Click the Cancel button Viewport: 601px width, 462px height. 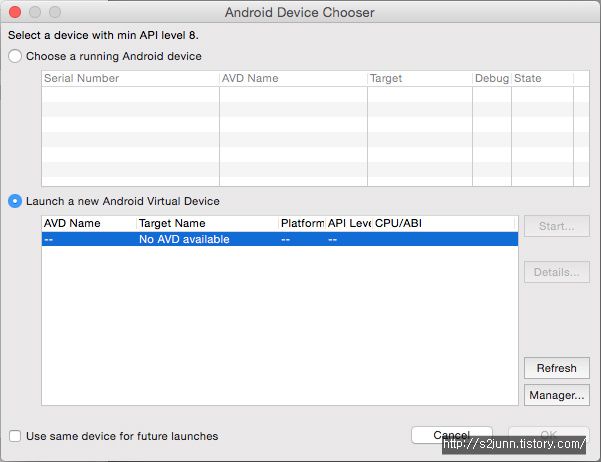452,435
